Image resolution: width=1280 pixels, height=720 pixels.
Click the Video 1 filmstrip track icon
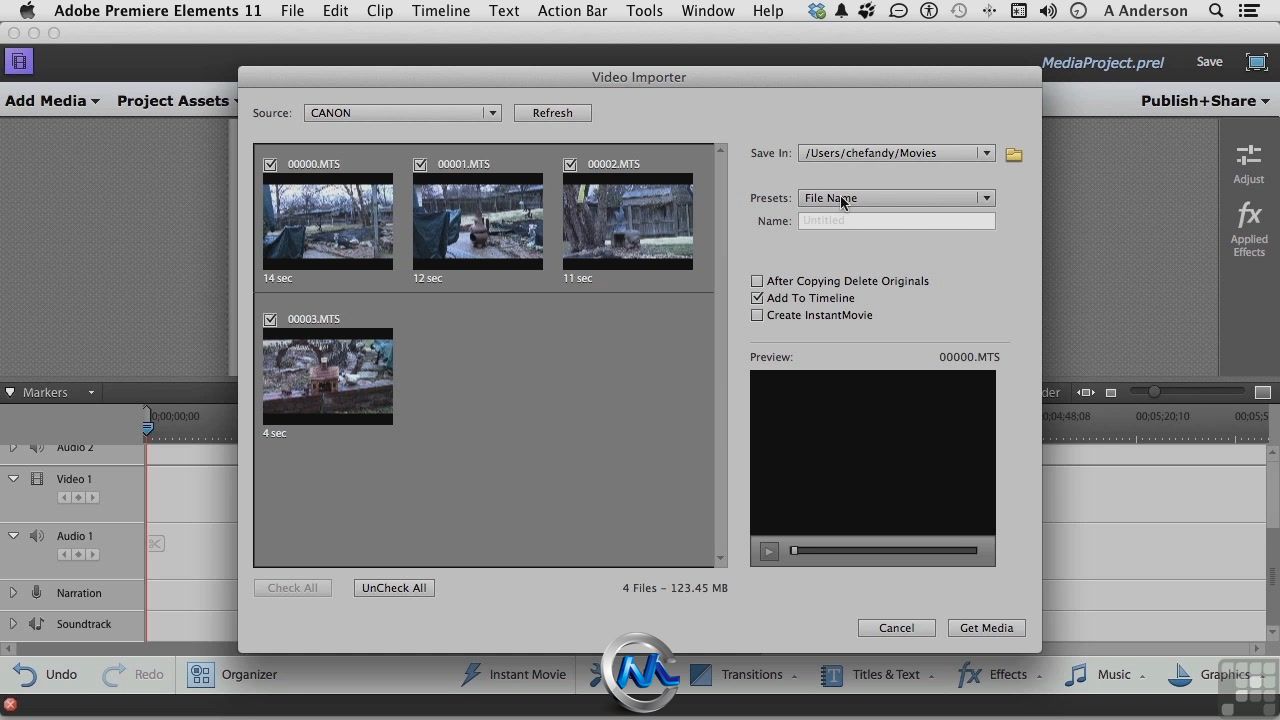coord(37,479)
